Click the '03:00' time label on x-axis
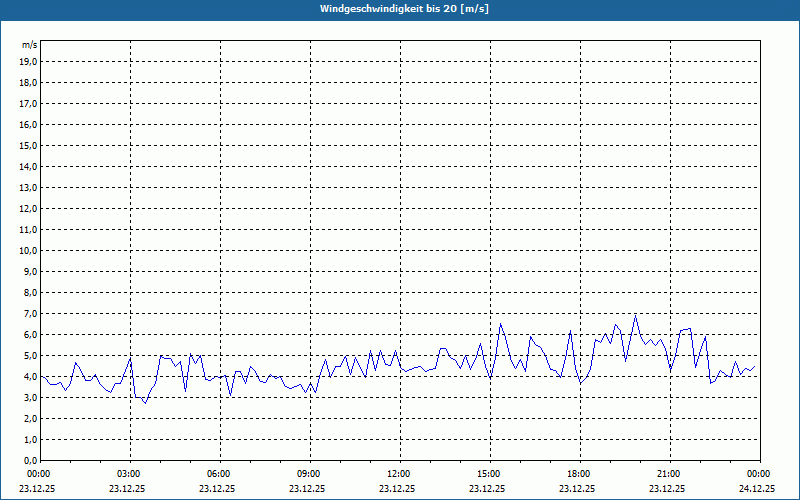The height and width of the screenshot is (500, 800). (131, 474)
